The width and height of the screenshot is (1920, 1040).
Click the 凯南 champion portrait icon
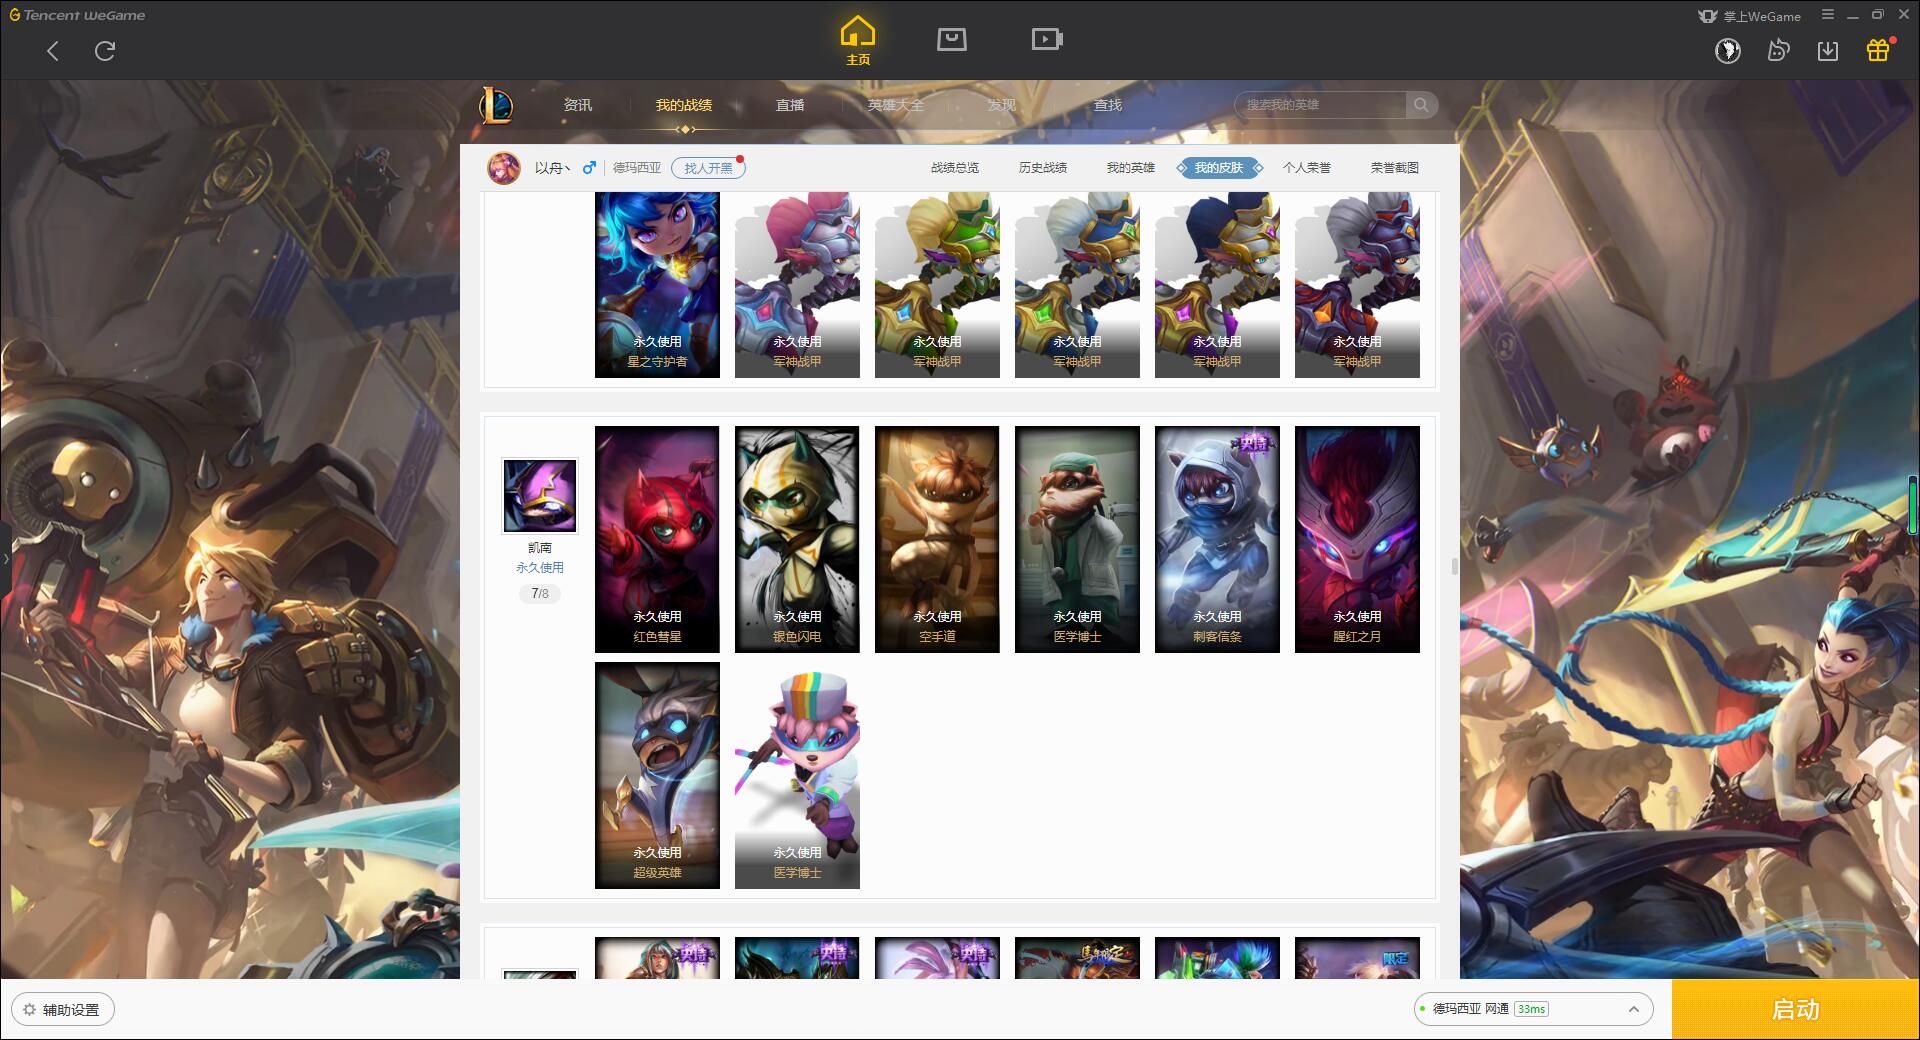(x=539, y=496)
